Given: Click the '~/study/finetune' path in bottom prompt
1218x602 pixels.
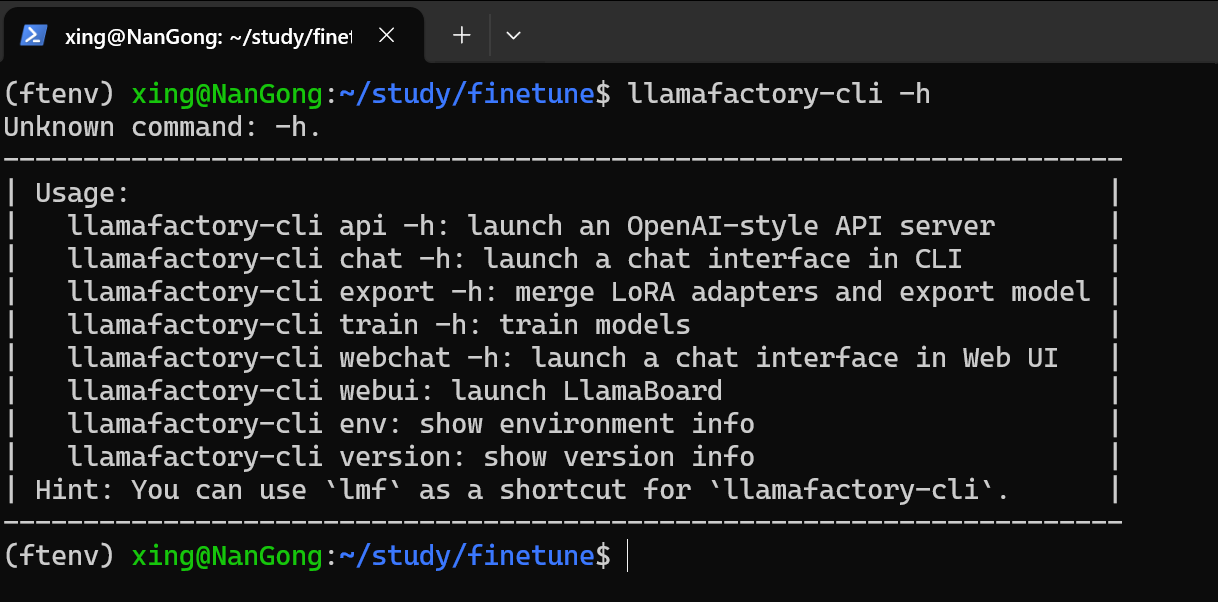Looking at the screenshot, I should point(467,556).
